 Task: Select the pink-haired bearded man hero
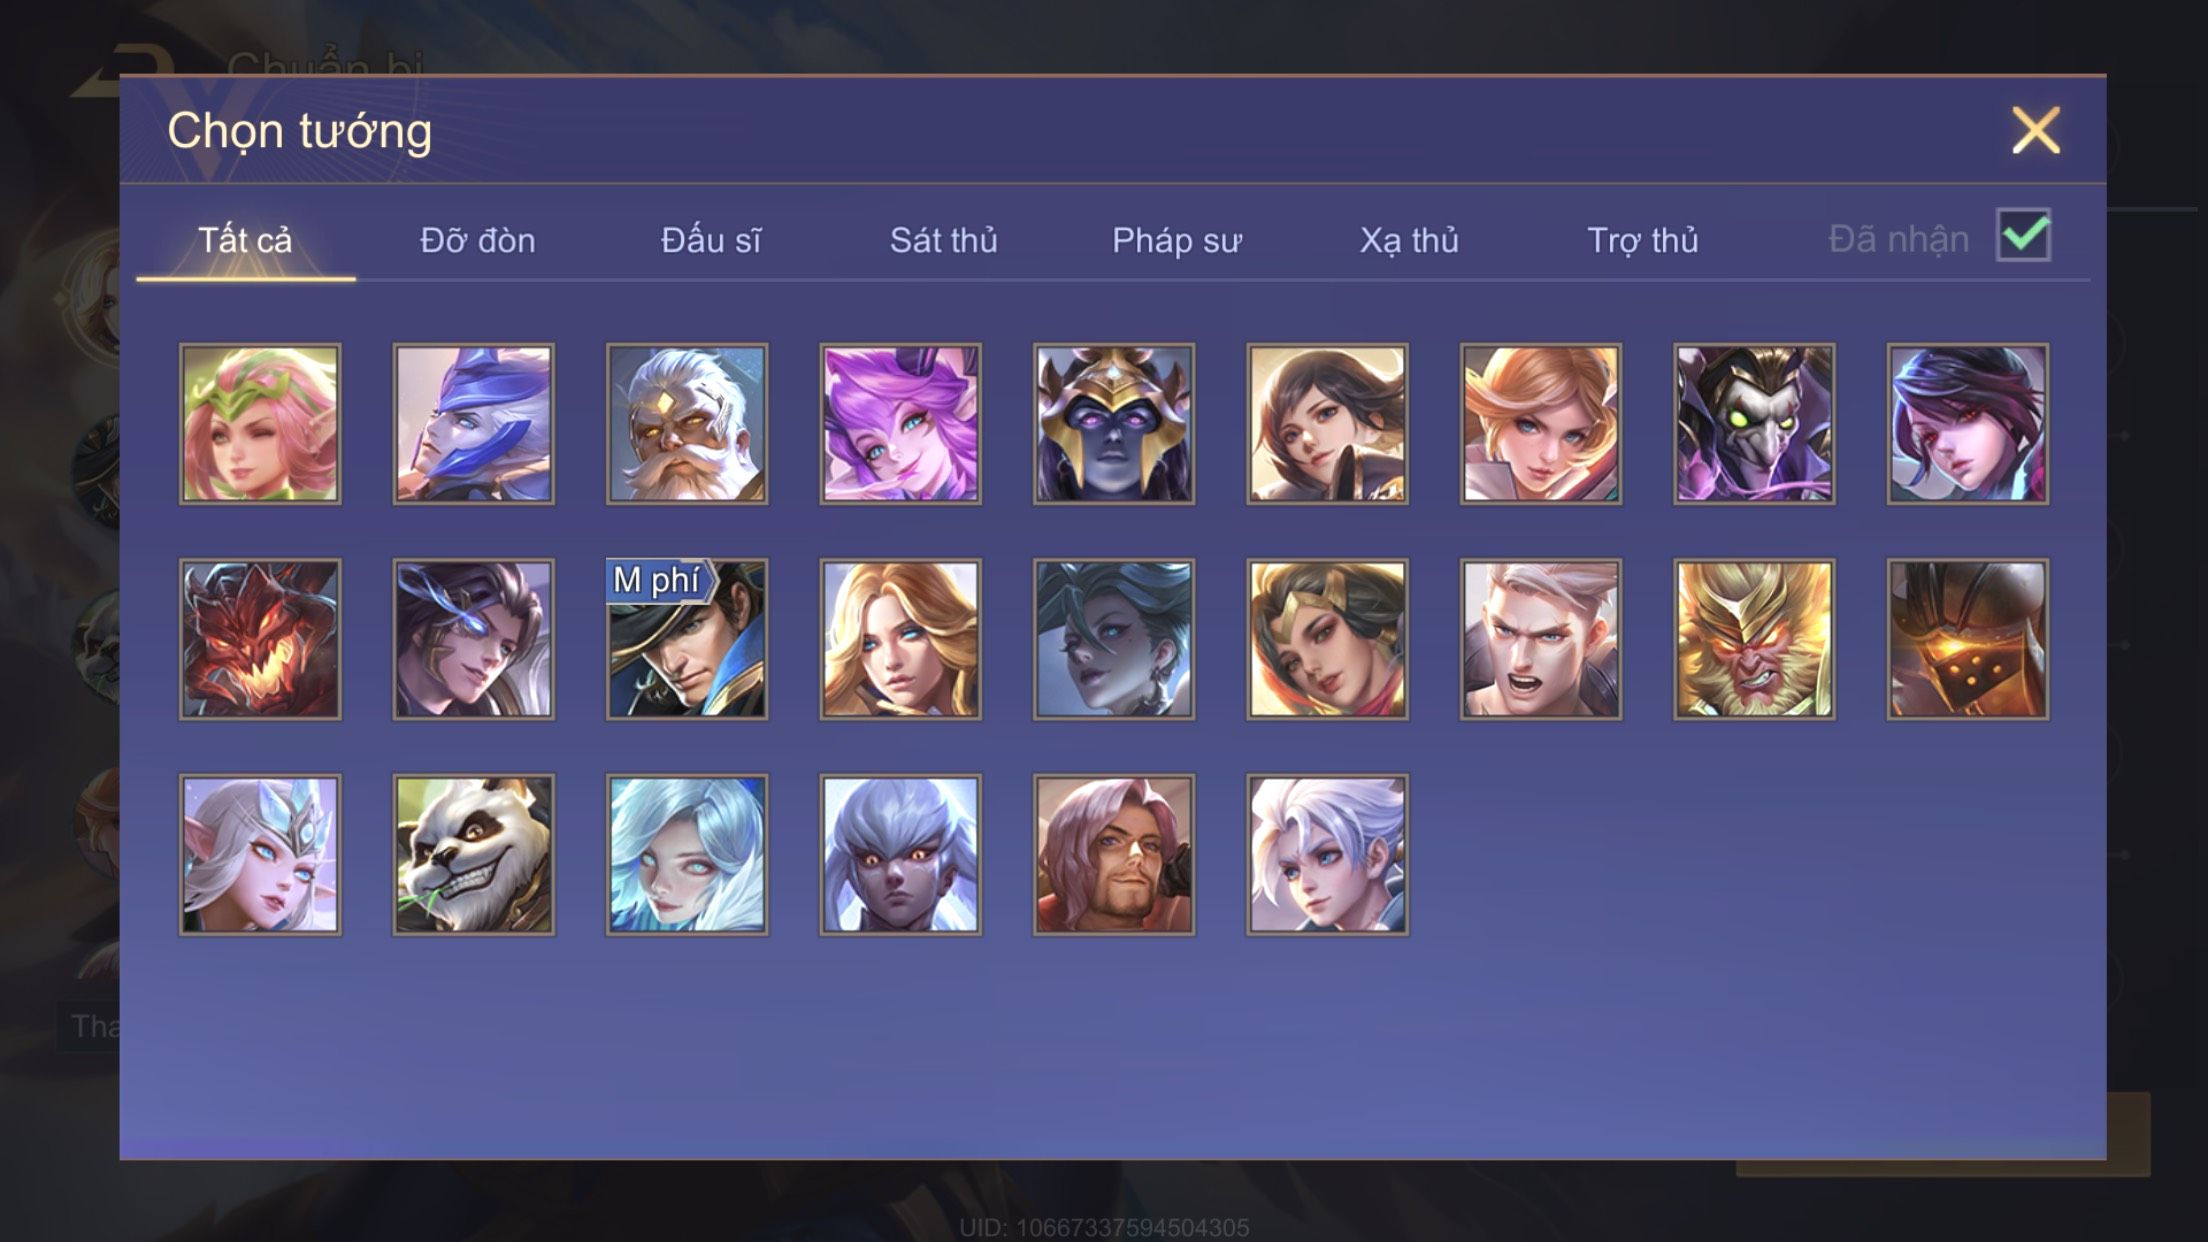tap(1114, 855)
